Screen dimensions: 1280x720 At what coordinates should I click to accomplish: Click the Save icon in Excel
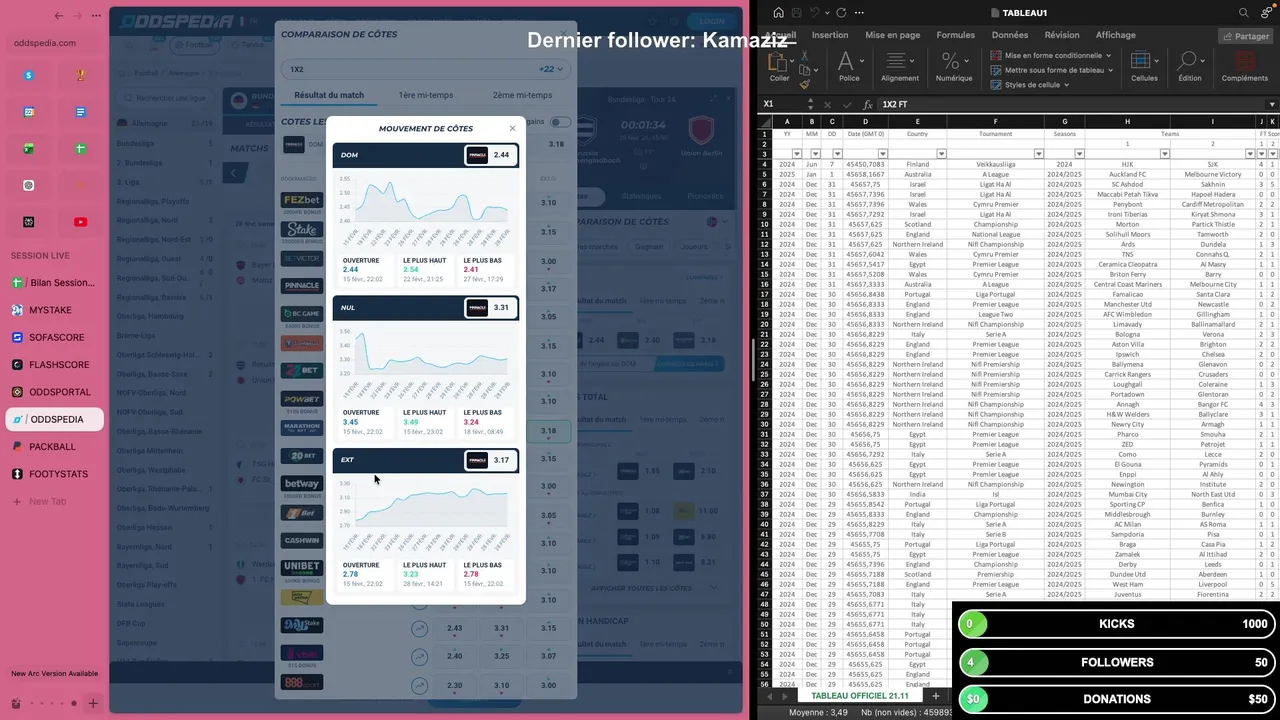coord(796,13)
